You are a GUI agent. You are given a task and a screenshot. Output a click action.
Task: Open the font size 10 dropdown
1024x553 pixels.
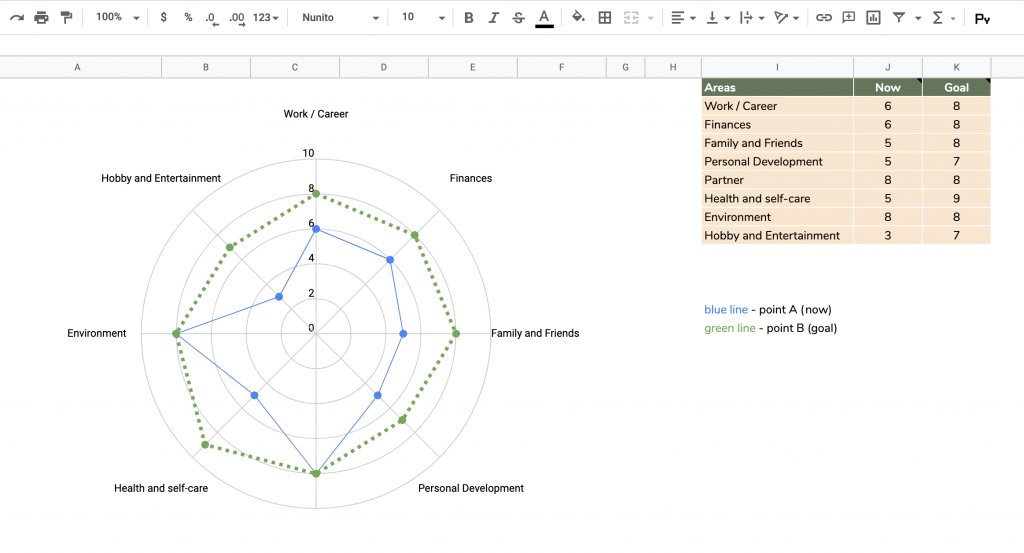[x=423, y=18]
